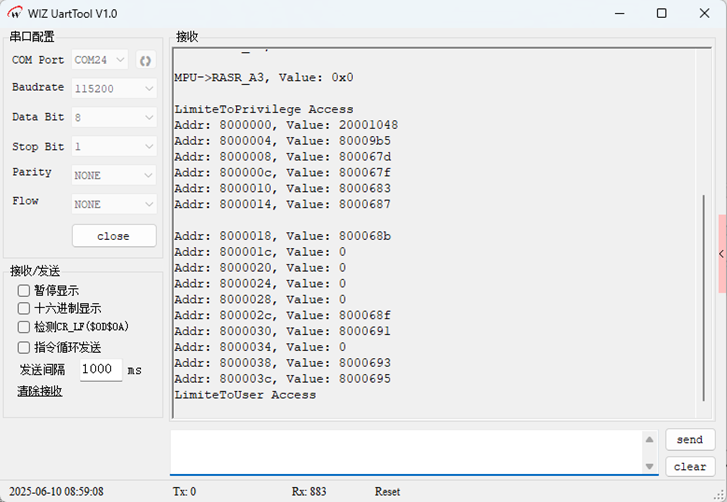The image size is (727, 502).
Task: Open the COM Port dropdown
Action: 100,60
